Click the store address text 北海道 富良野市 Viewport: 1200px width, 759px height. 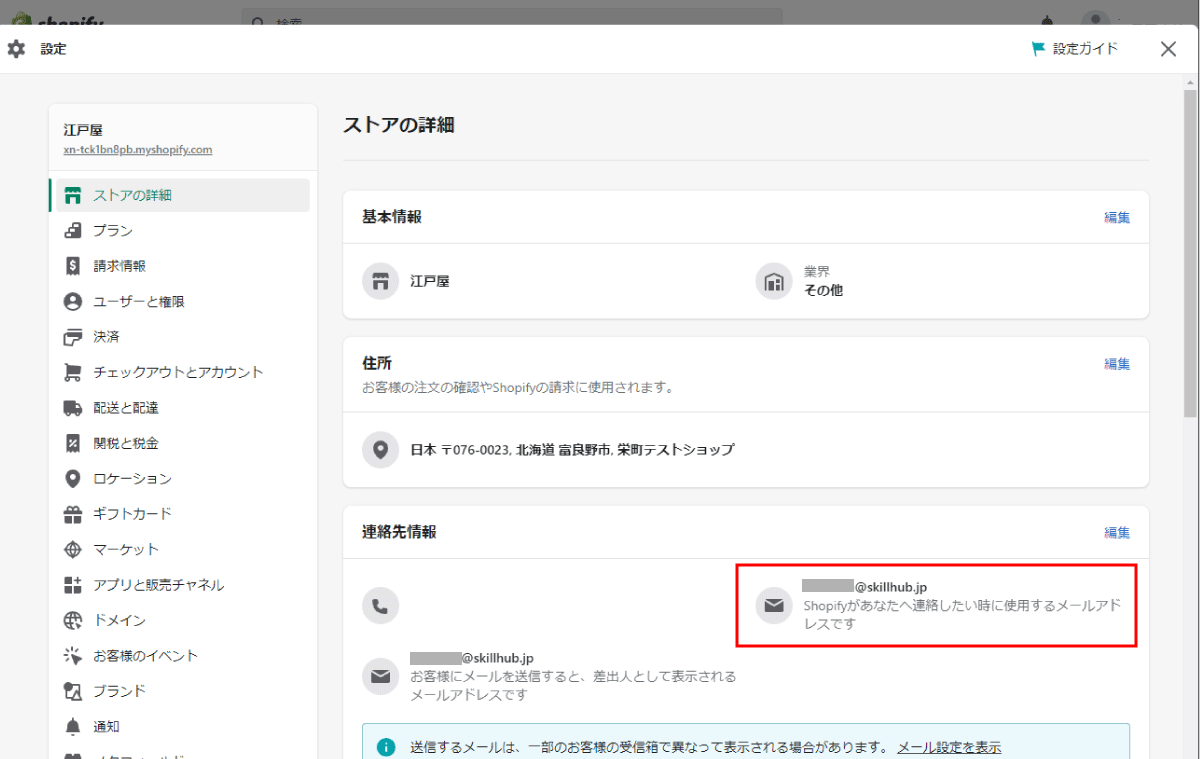562,450
